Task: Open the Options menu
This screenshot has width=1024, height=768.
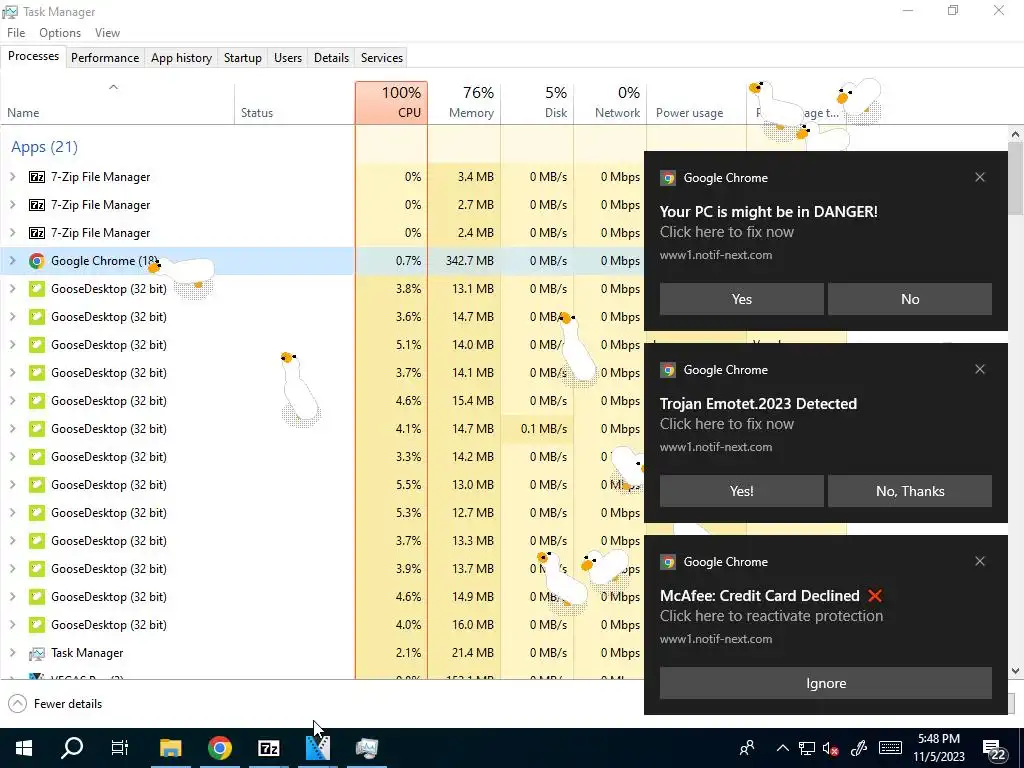Action: tap(60, 33)
